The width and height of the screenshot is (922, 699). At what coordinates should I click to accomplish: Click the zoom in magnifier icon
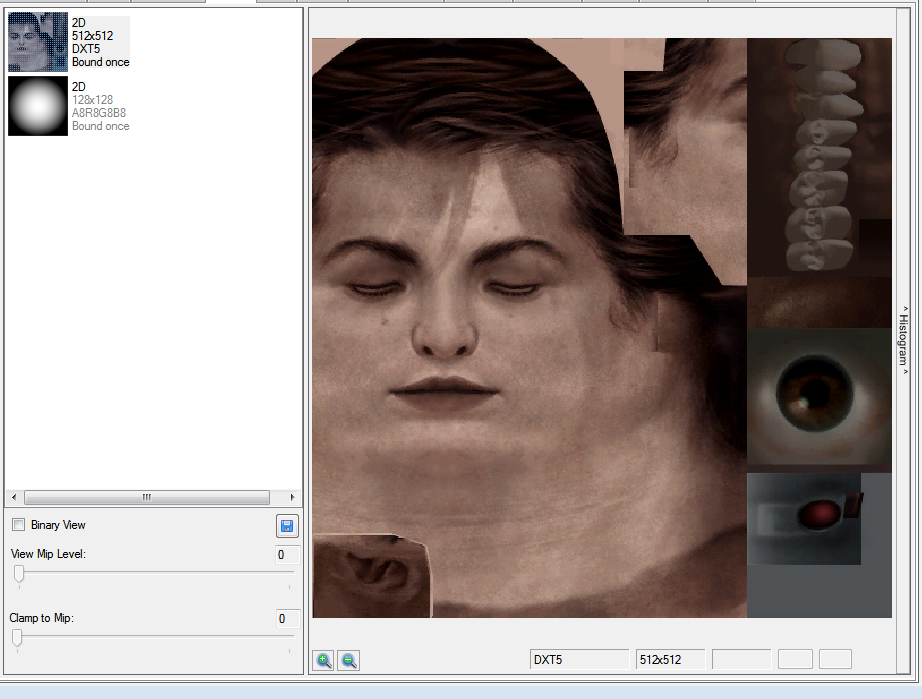point(323,660)
